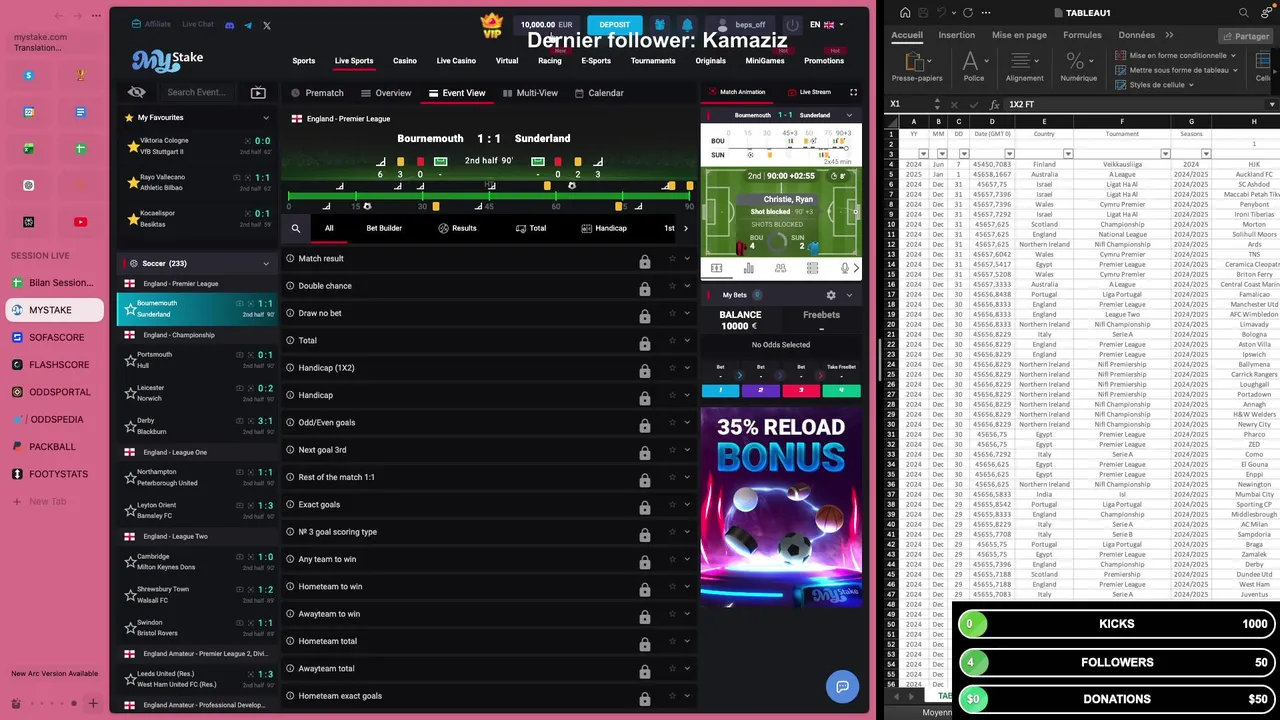Screen dimensions: 1280x720
Task: Open the gift box bonuses icon
Action: 660,25
